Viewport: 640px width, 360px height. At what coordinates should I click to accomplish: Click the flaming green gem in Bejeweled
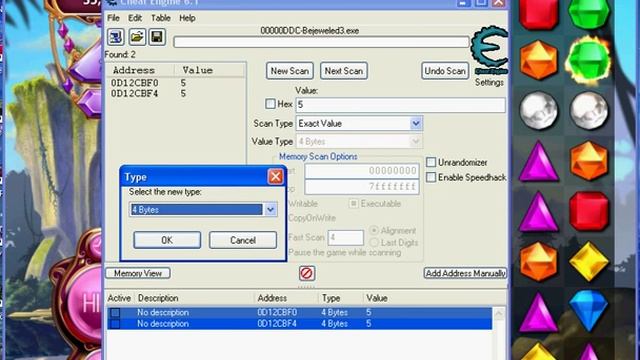589,59
